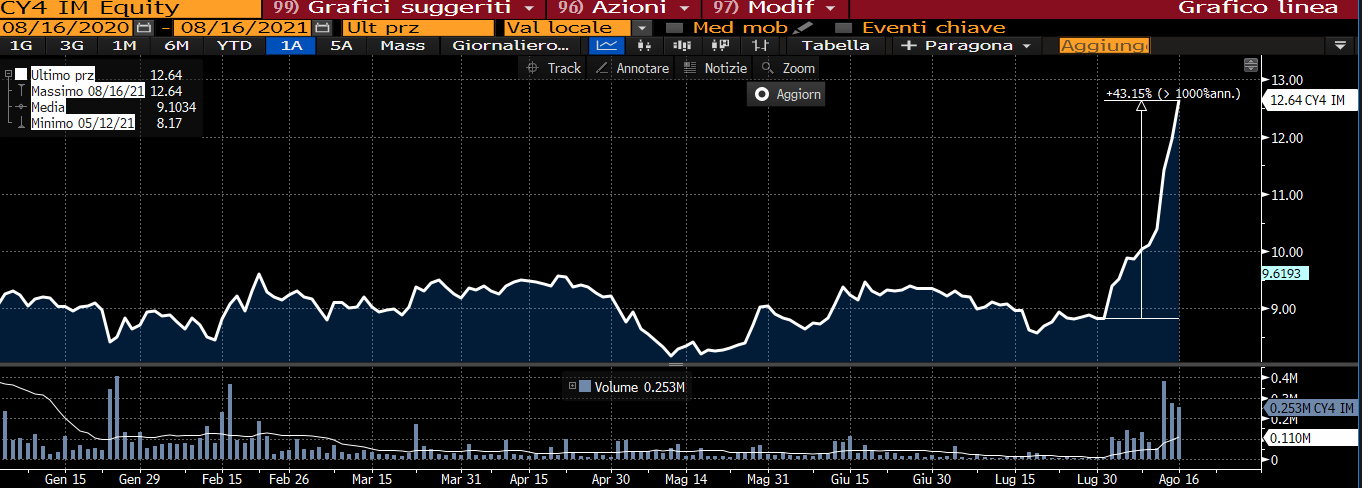Viewport: 1362px width, 488px height.
Task: Select the 3G time range tab
Action: pyautogui.click(x=72, y=45)
